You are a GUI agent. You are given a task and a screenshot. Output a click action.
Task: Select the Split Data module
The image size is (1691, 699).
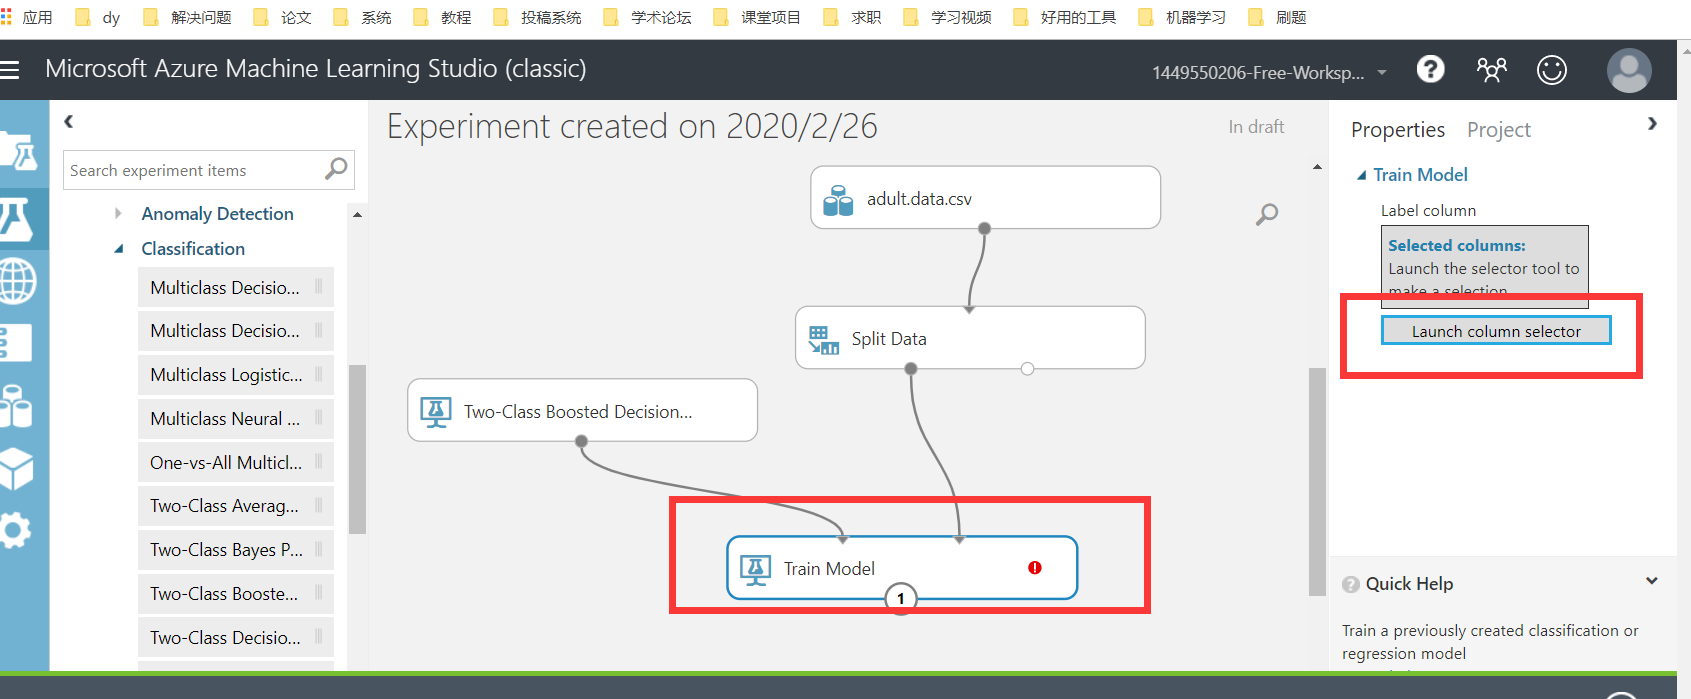point(970,338)
